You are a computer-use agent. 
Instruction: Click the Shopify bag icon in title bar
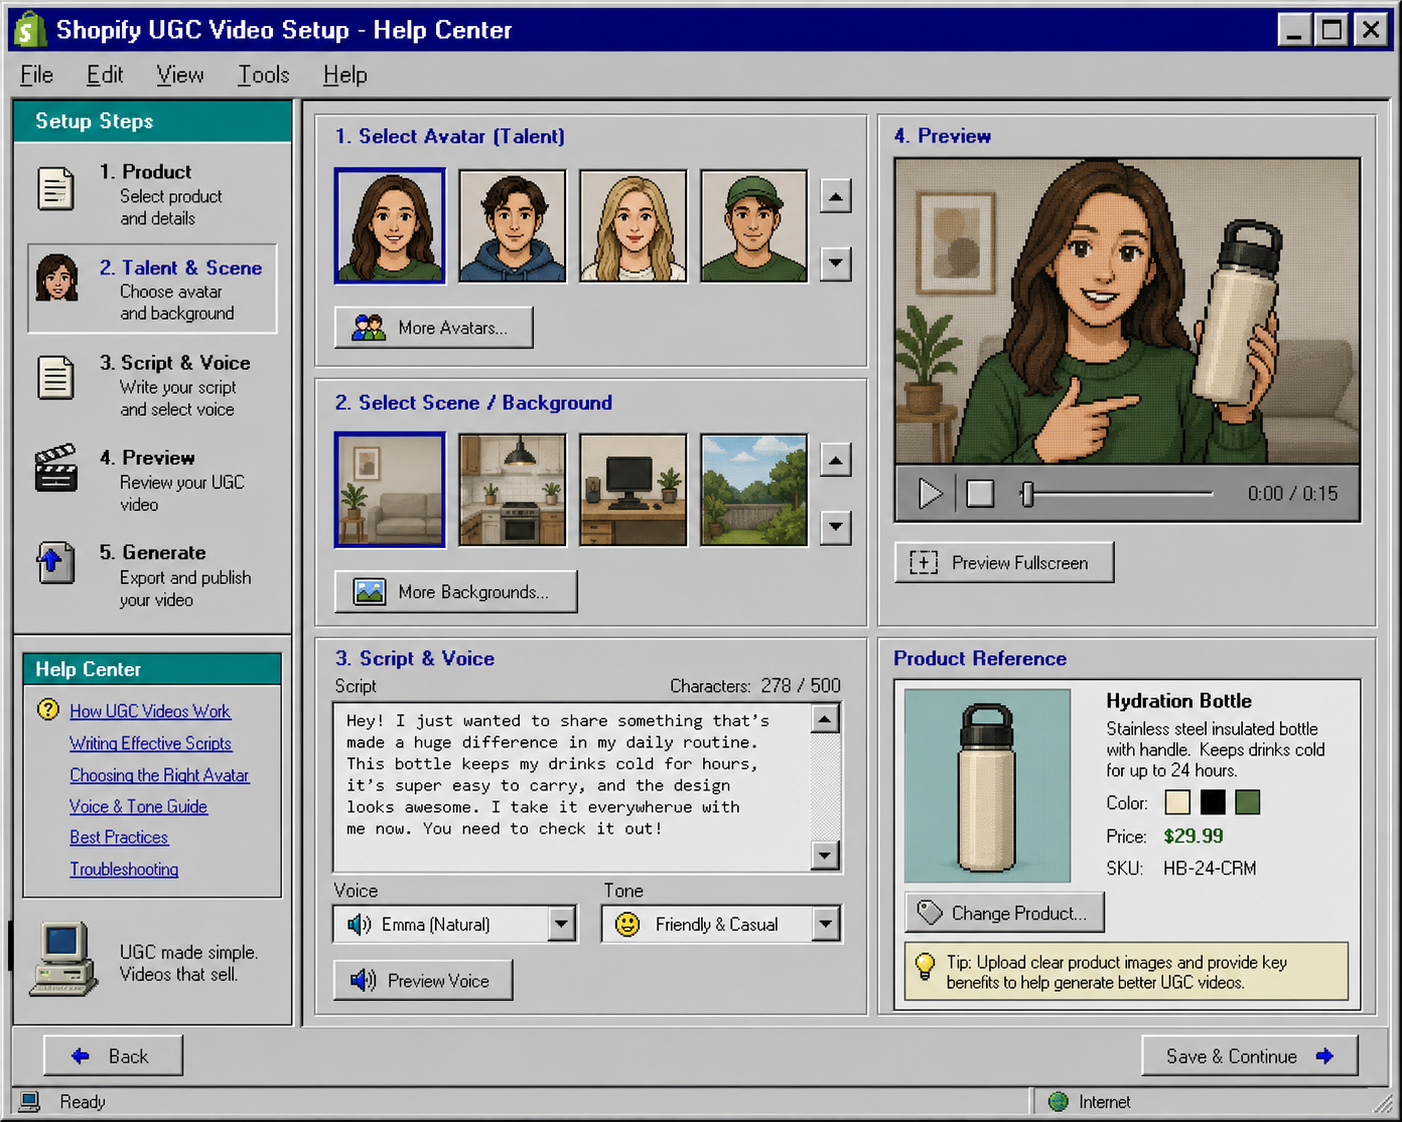click(29, 29)
